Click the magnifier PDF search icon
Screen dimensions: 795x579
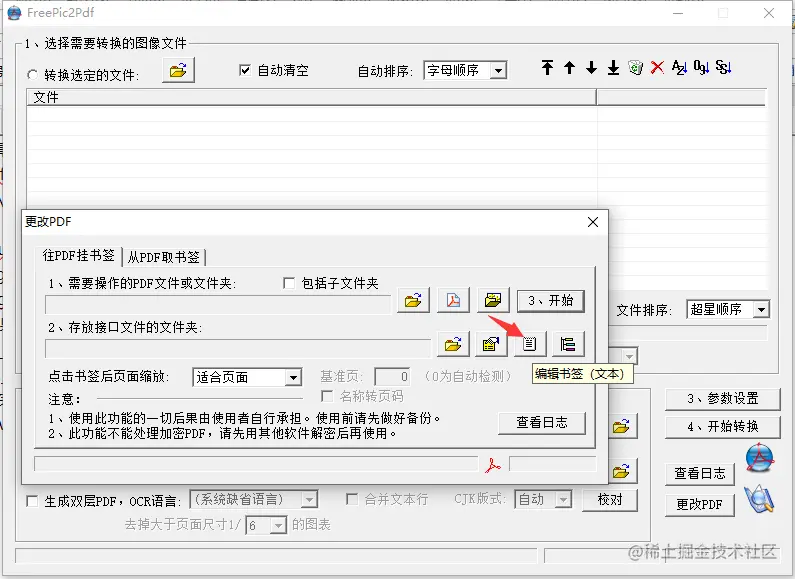759,499
